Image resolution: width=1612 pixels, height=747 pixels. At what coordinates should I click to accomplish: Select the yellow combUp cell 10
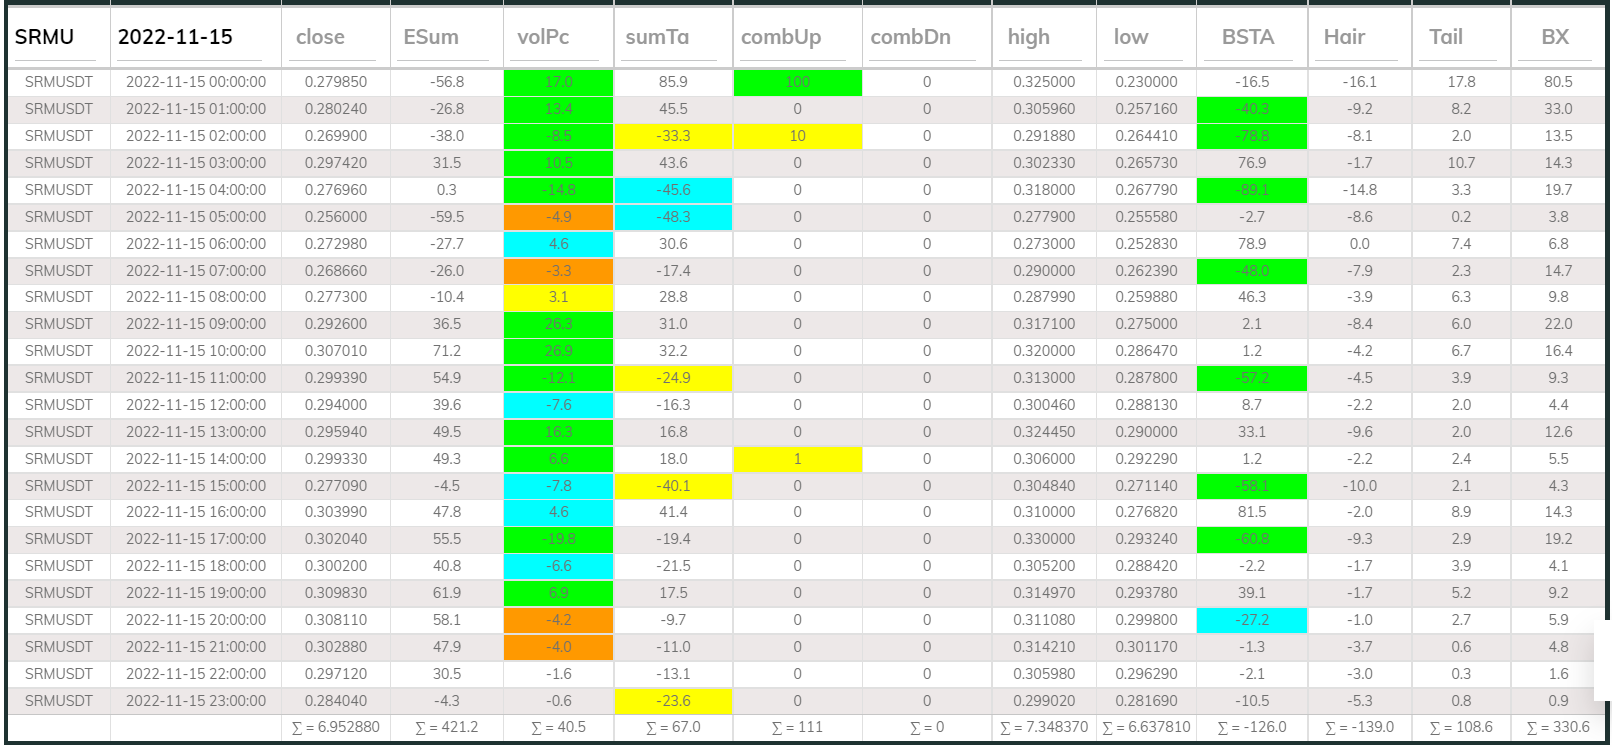(x=797, y=136)
